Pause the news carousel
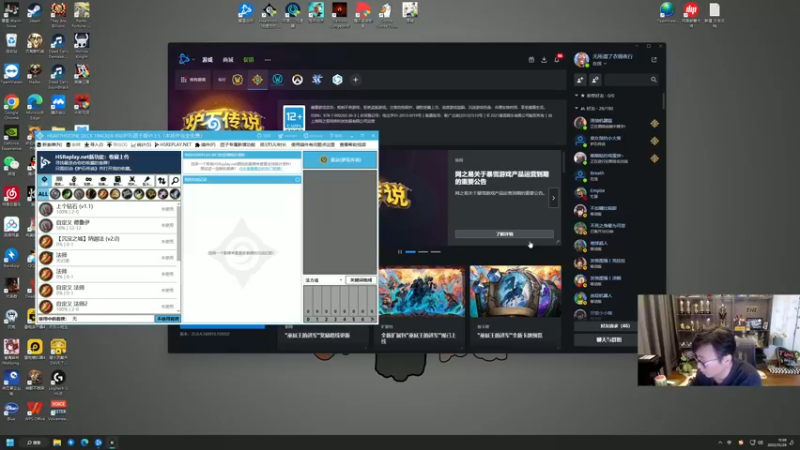The height and width of the screenshot is (450, 800). [x=400, y=252]
